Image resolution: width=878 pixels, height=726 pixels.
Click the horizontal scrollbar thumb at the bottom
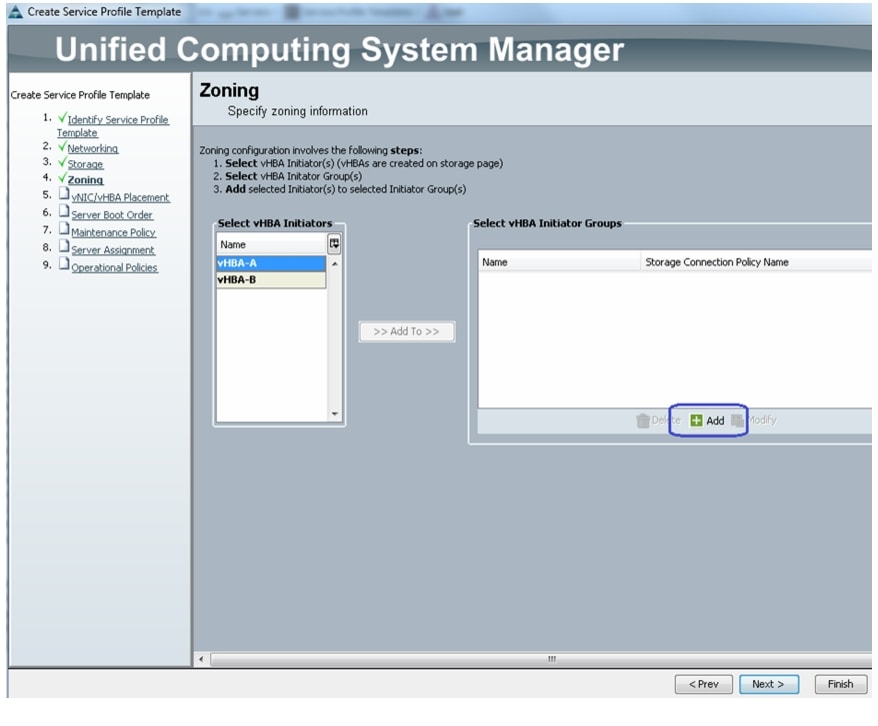[541, 659]
